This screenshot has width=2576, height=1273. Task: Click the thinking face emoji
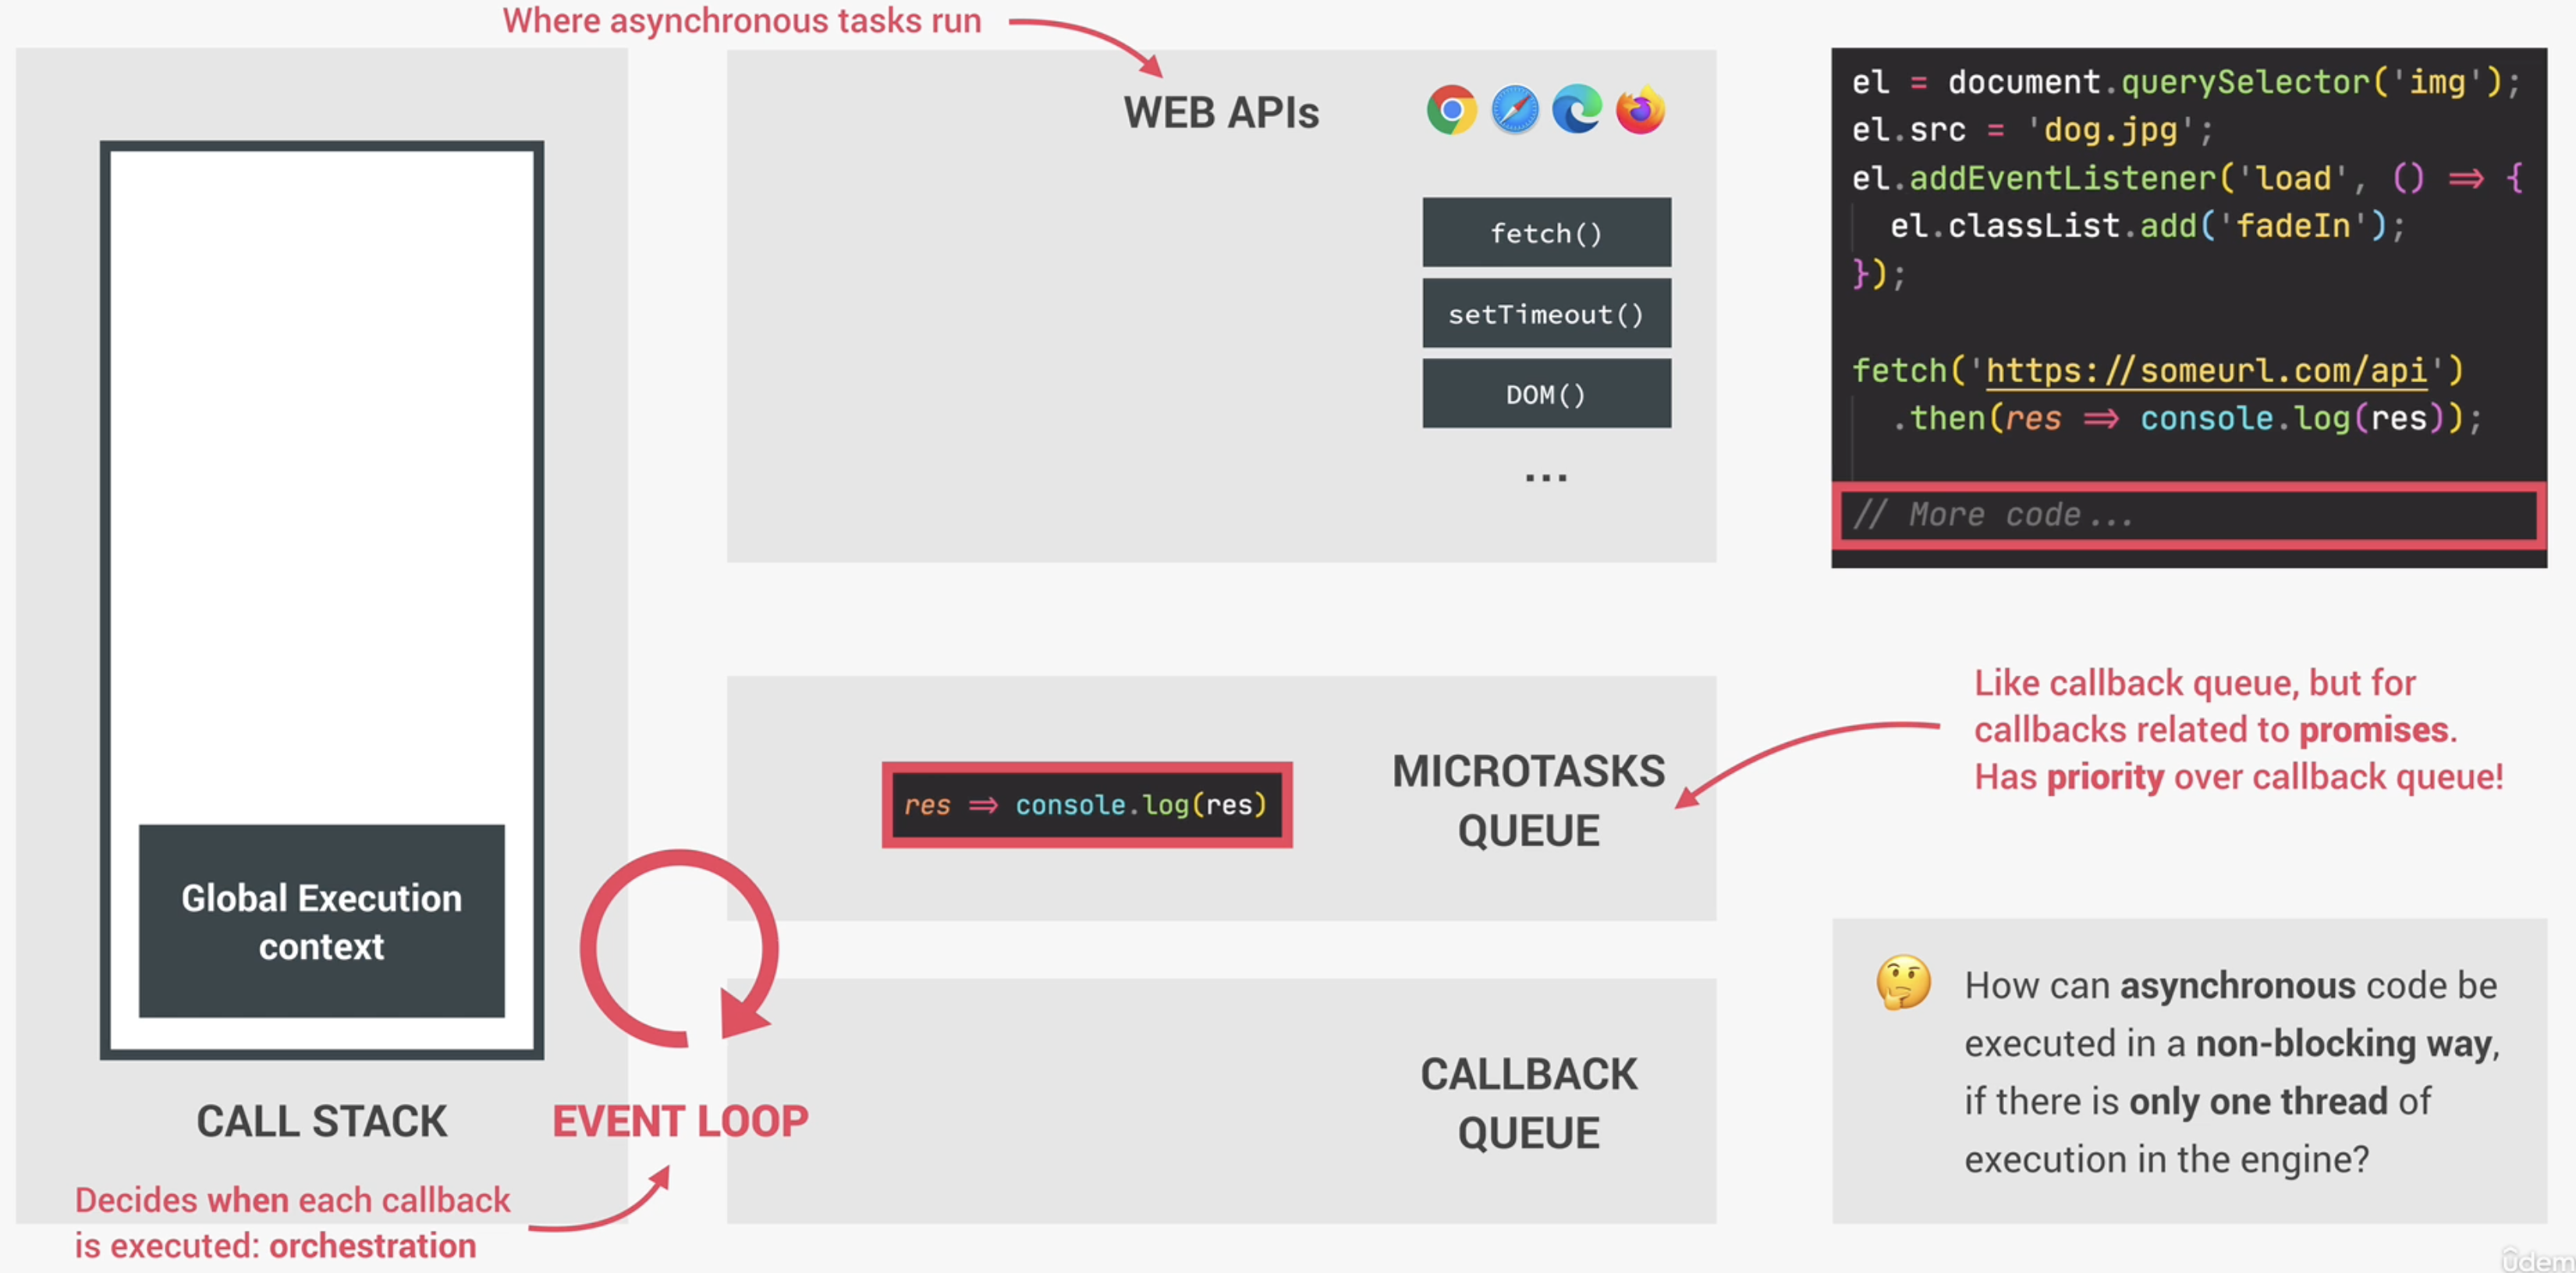(1903, 982)
